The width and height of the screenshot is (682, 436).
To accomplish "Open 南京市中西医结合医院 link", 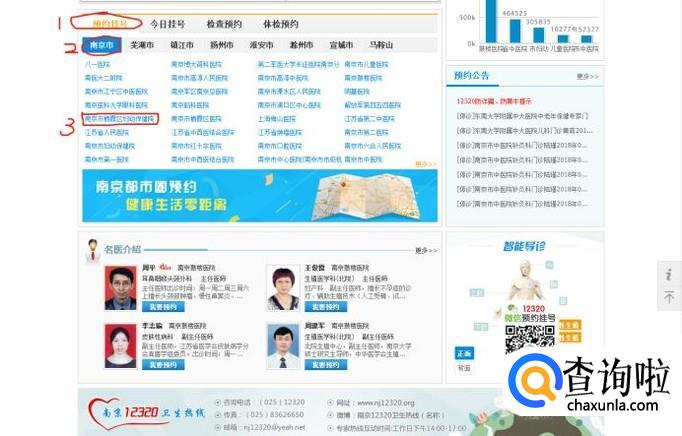I will (x=203, y=159).
